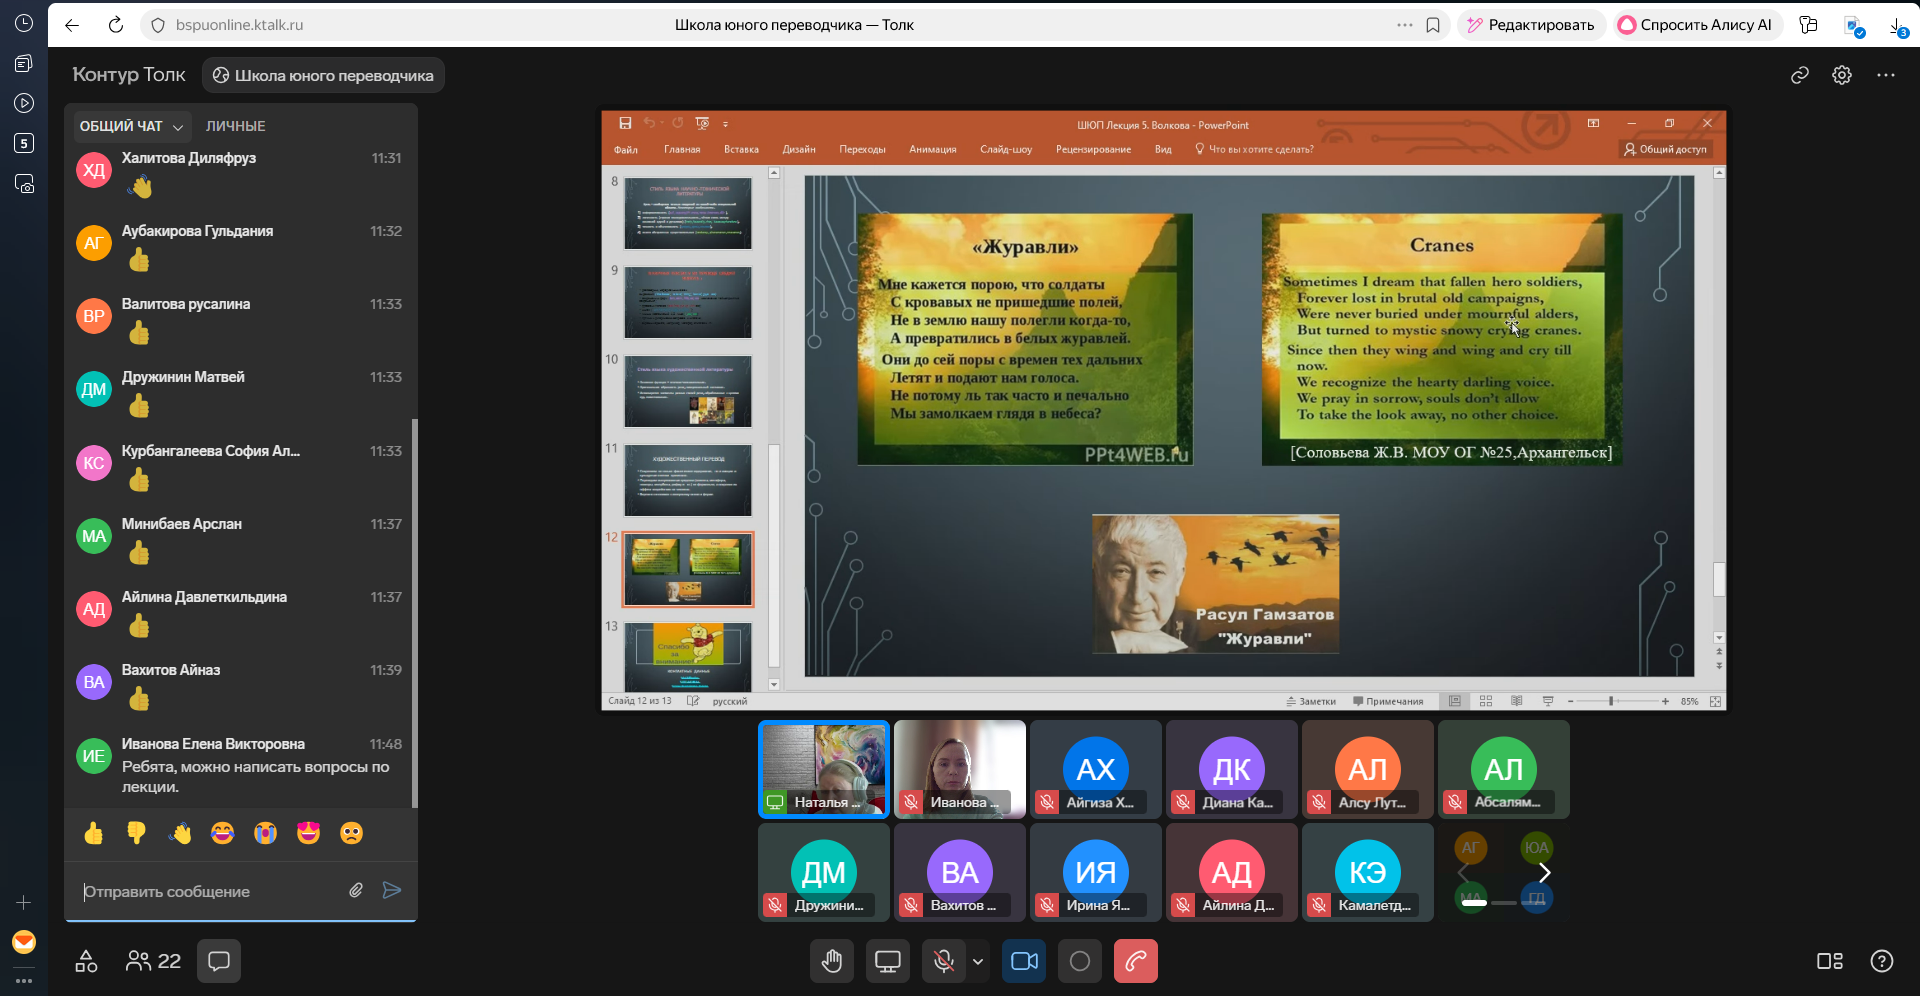Attach a file to chat message
The image size is (1920, 996).
pos(356,890)
